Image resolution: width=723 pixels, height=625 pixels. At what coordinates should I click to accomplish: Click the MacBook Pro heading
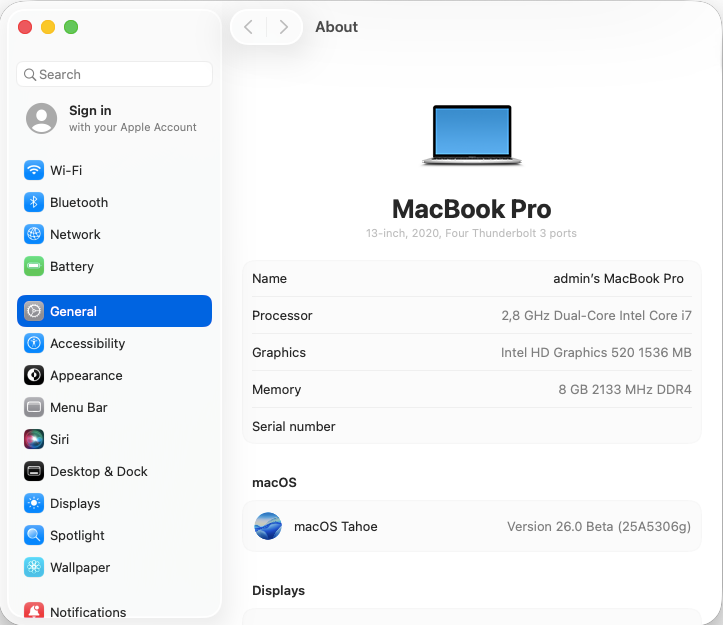tap(471, 209)
